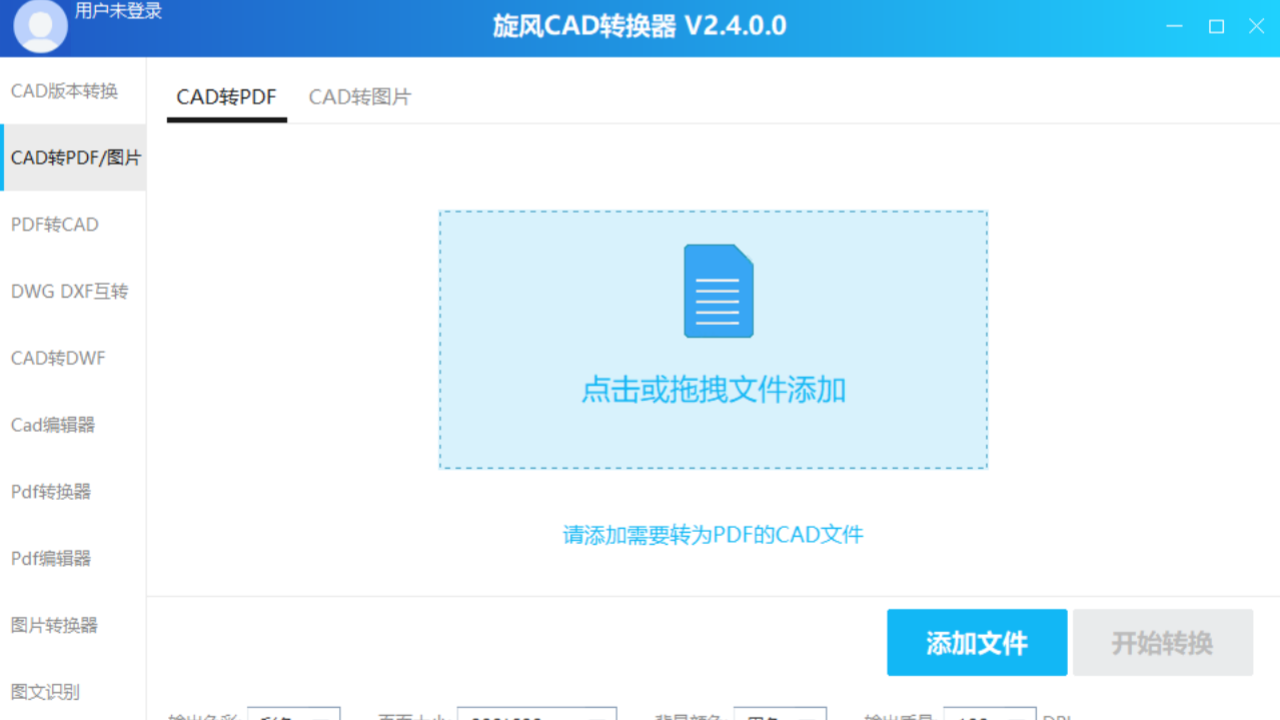Open DWG DXF互转 in the sidebar

coord(69,292)
